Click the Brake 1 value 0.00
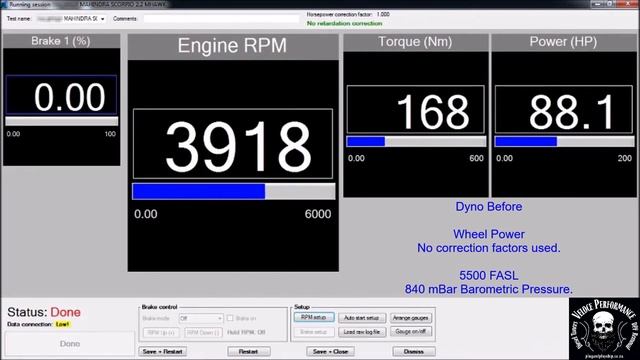 click(x=70, y=97)
